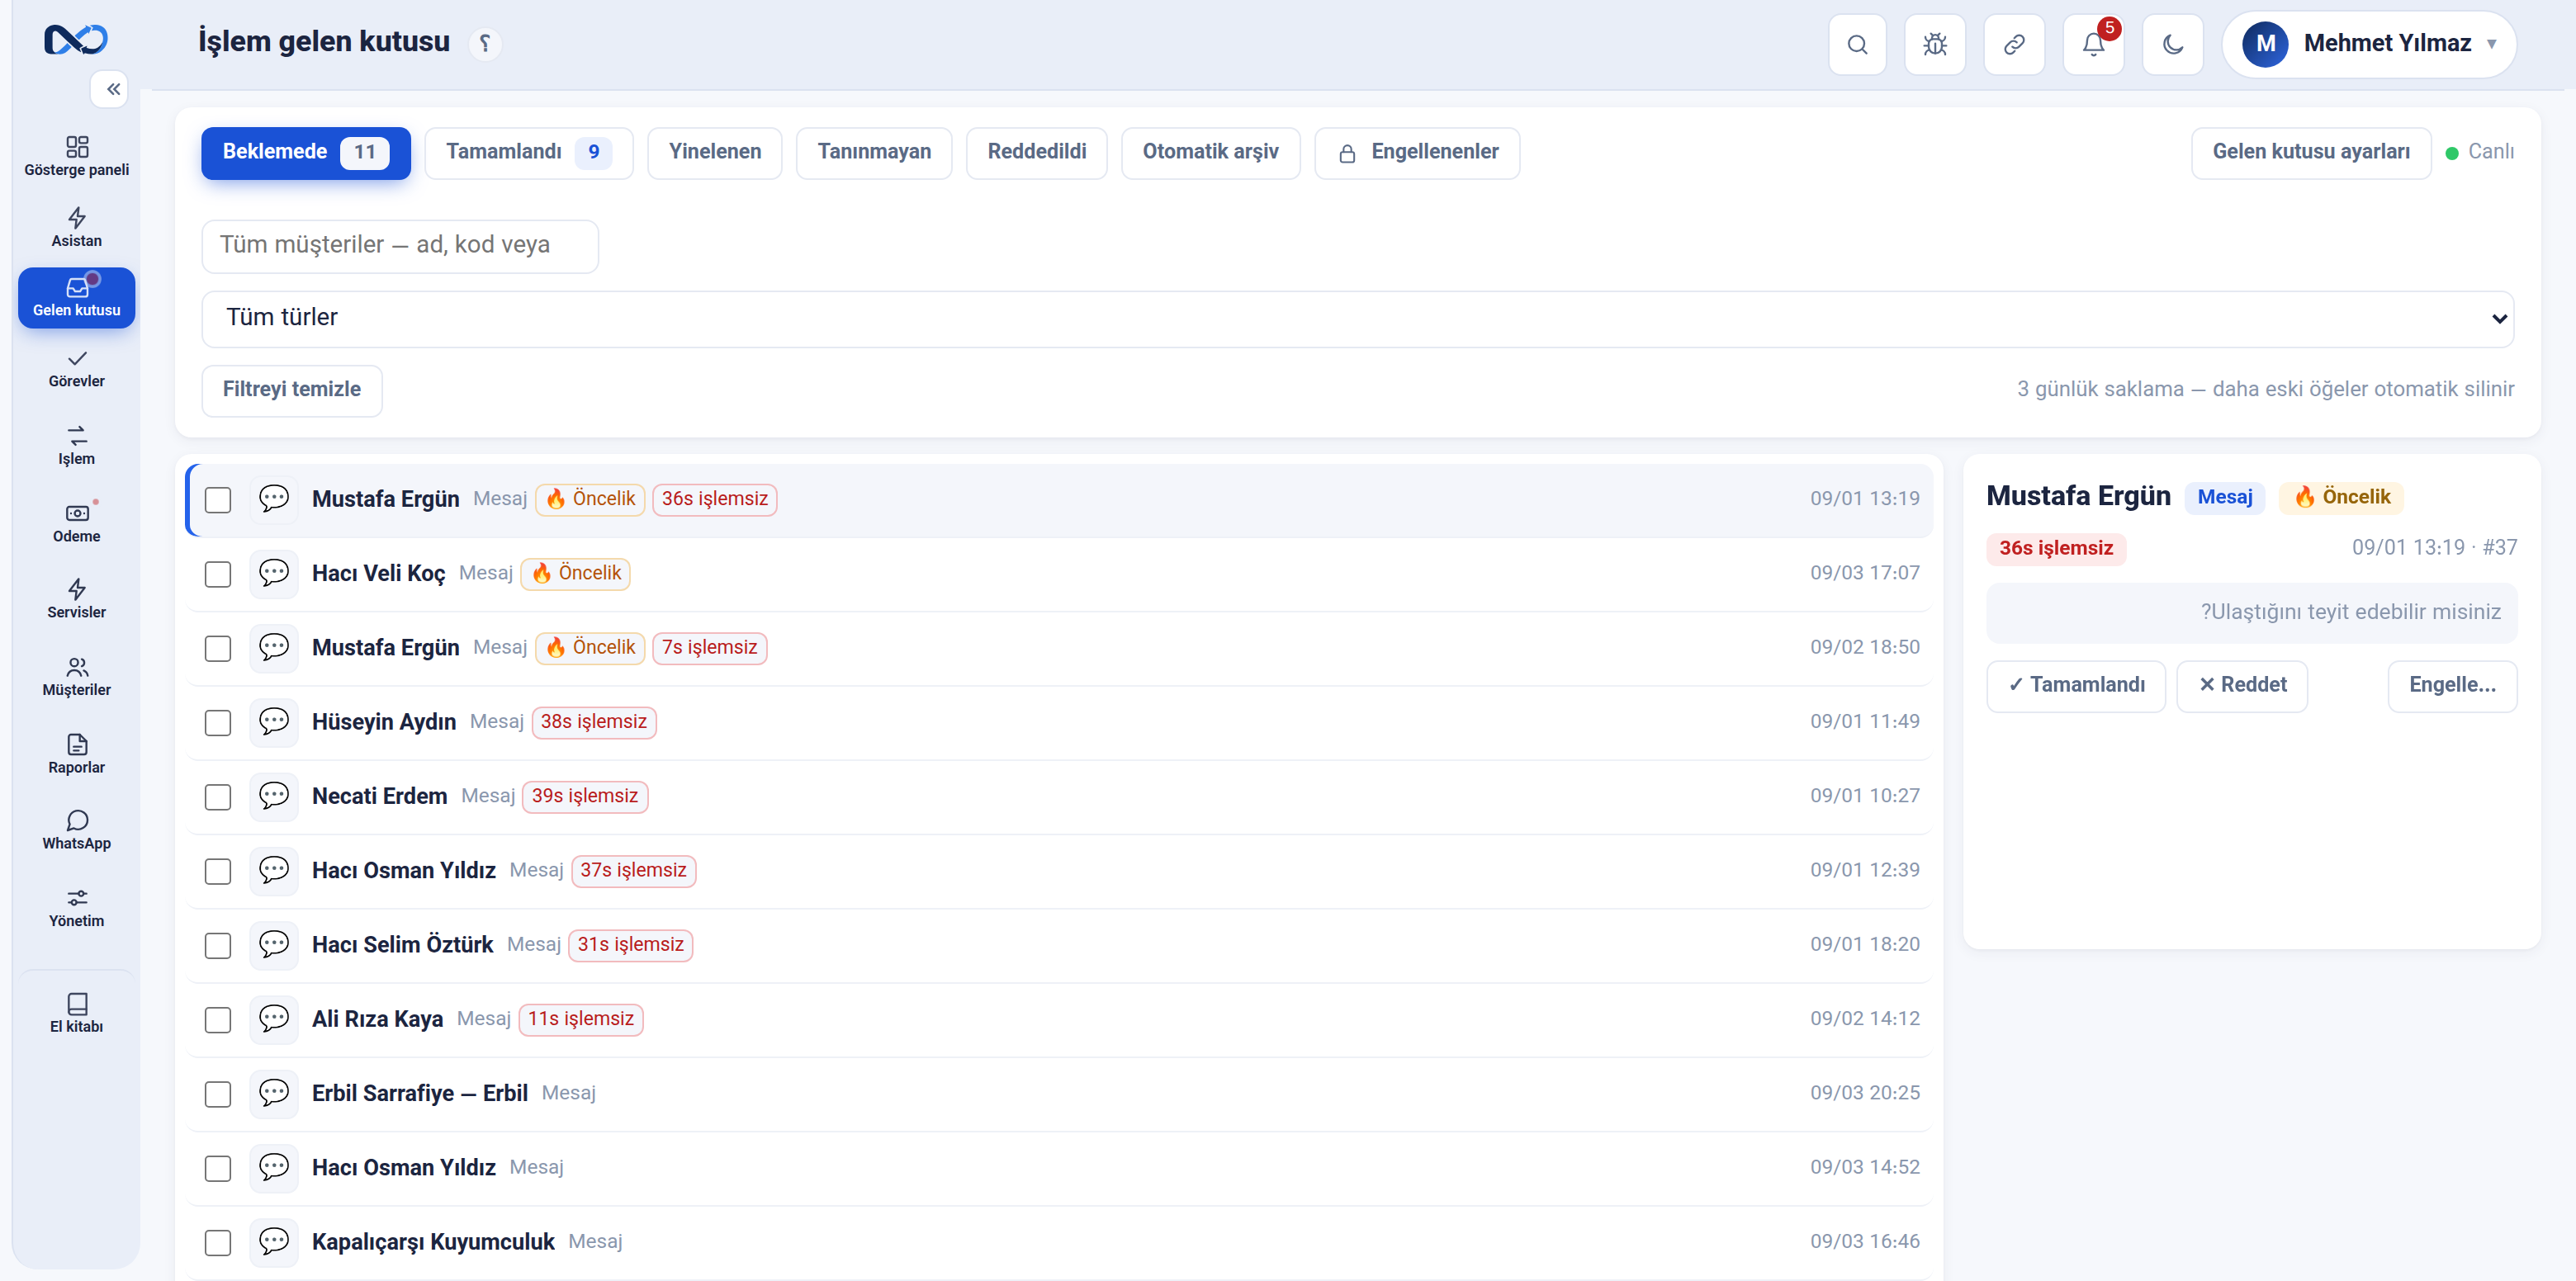Select checkbox for Mustafa Ergün 36s işlemsiz row

coord(218,499)
